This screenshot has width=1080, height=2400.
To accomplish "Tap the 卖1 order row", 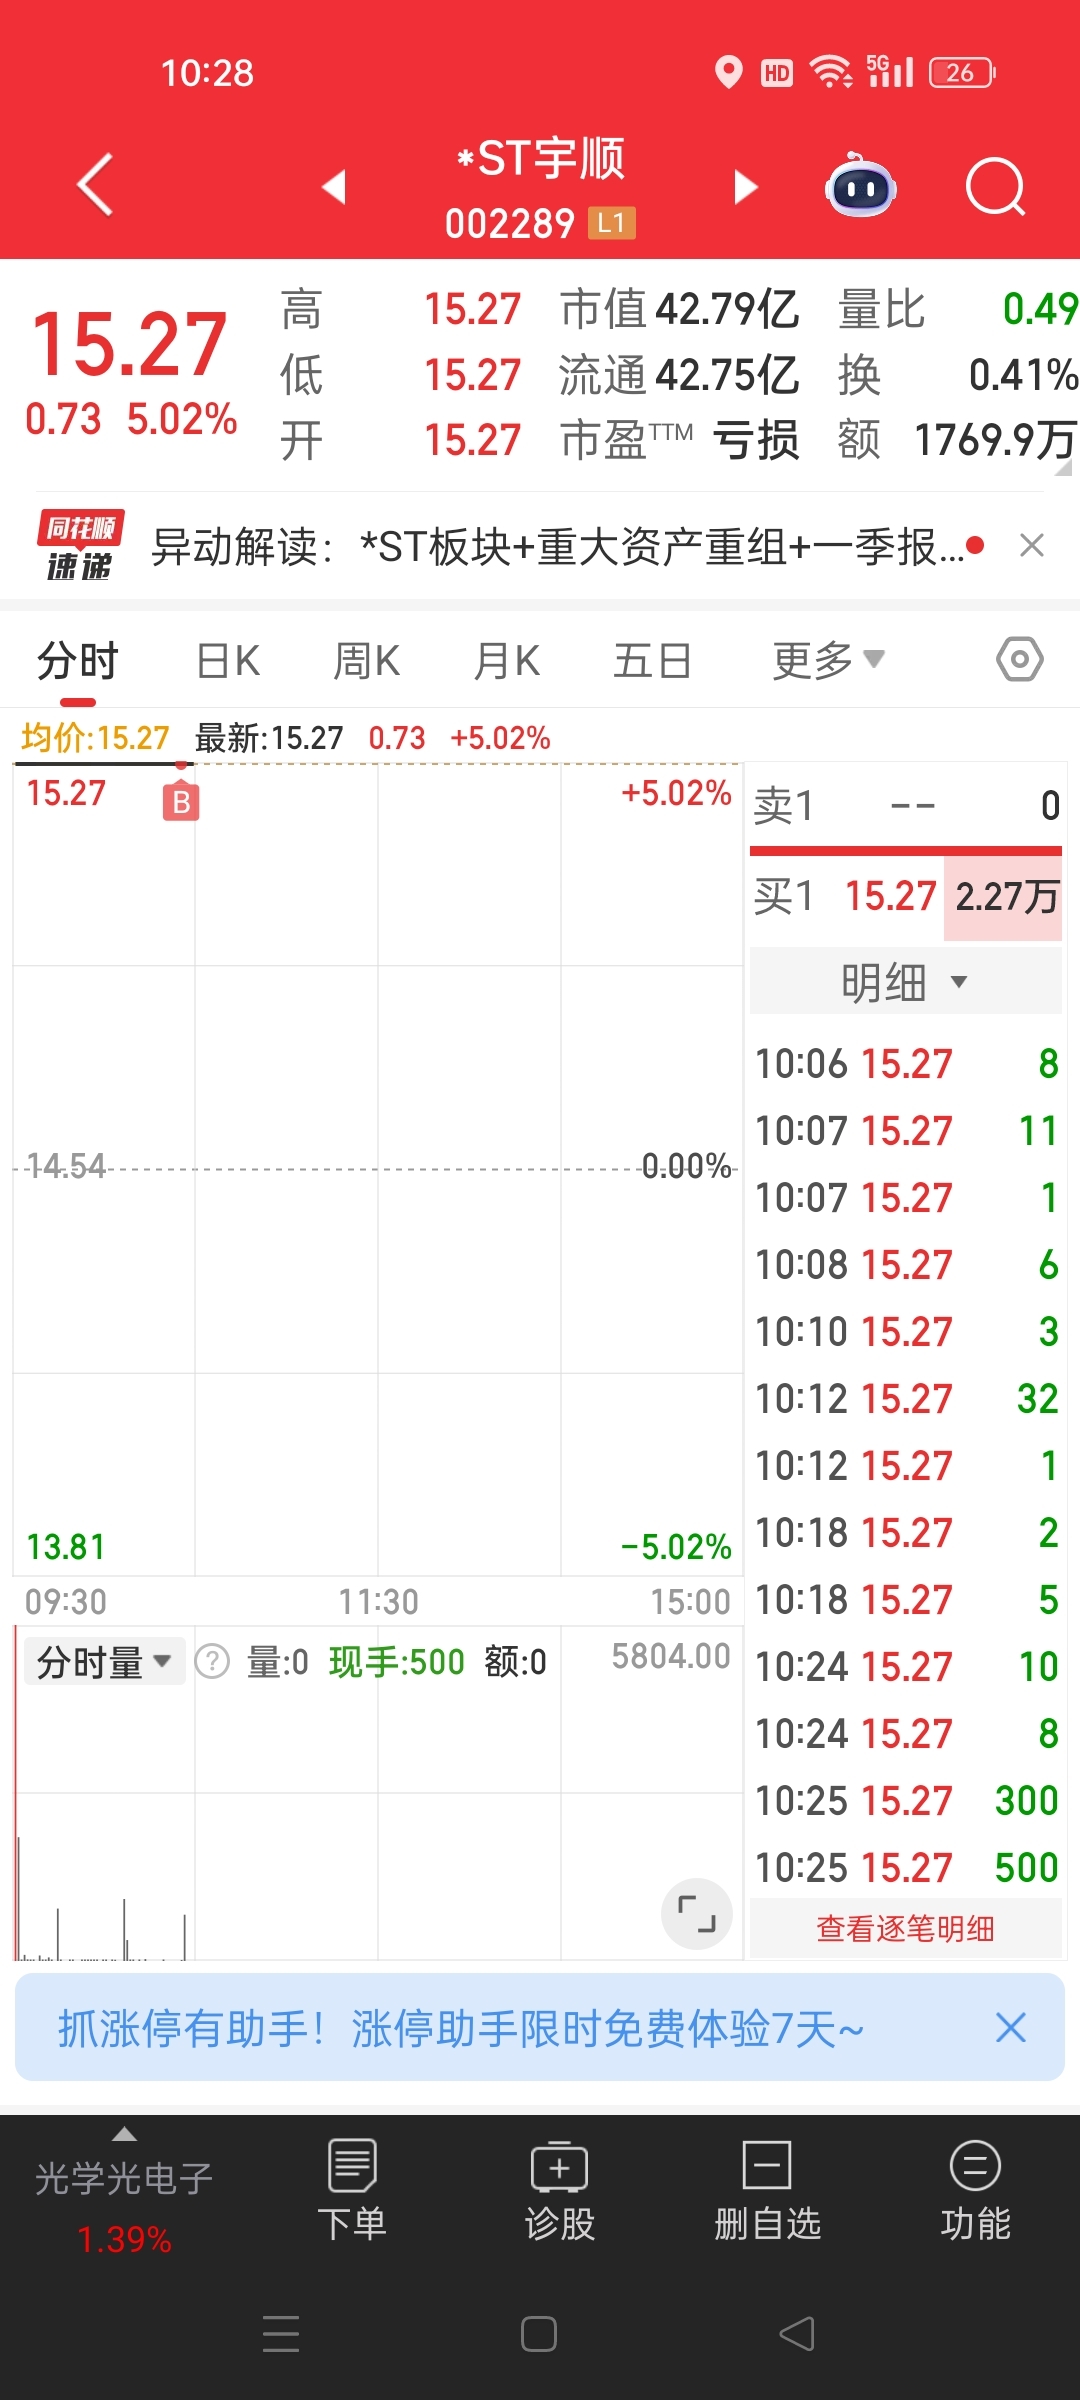I will point(906,805).
